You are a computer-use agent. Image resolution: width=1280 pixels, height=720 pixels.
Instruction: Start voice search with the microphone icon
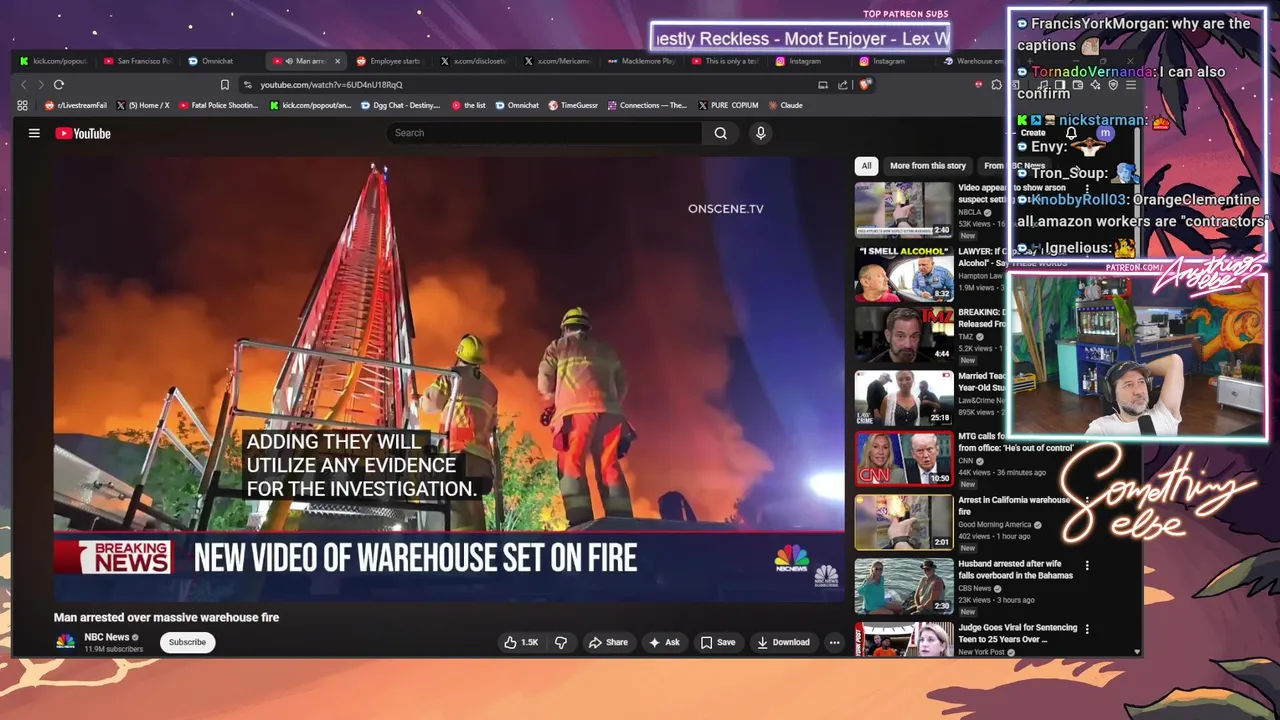760,133
